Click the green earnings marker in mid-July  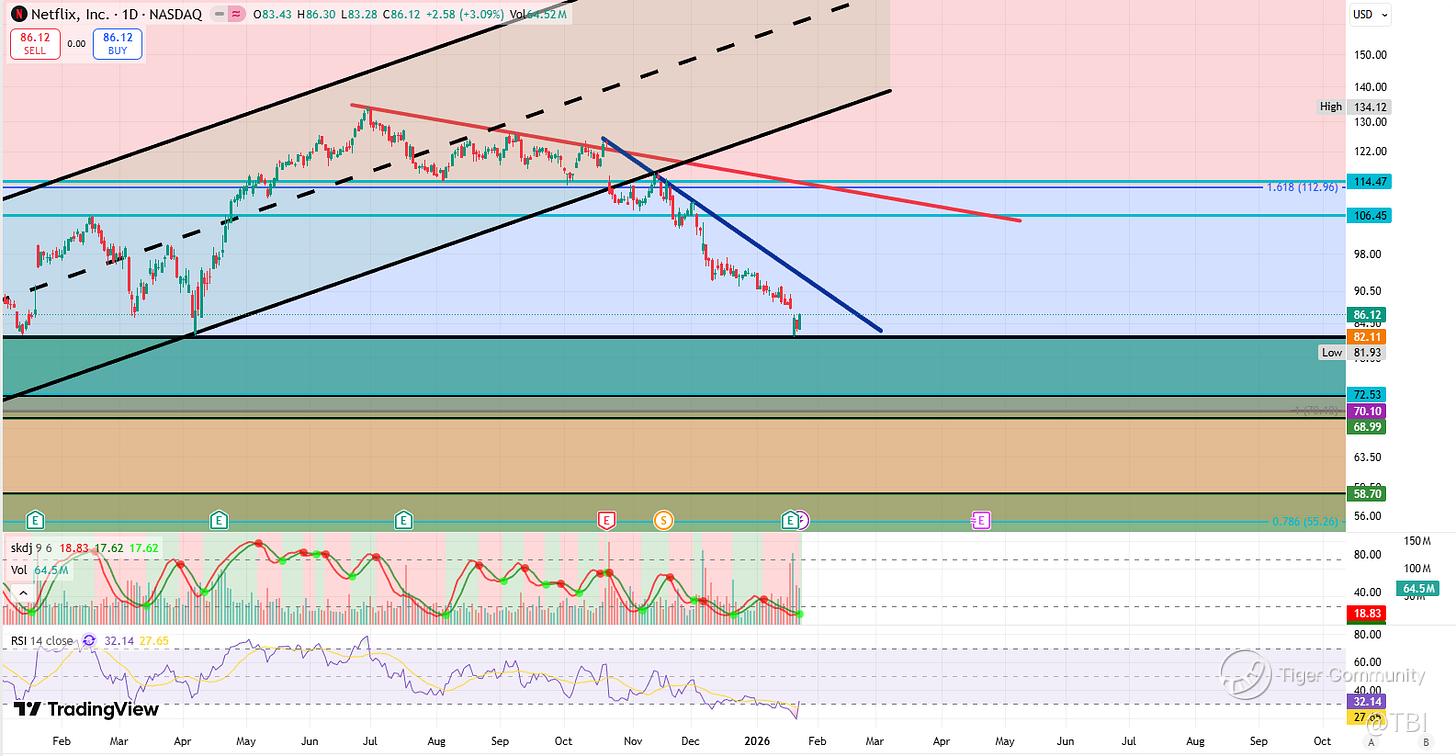click(x=403, y=520)
